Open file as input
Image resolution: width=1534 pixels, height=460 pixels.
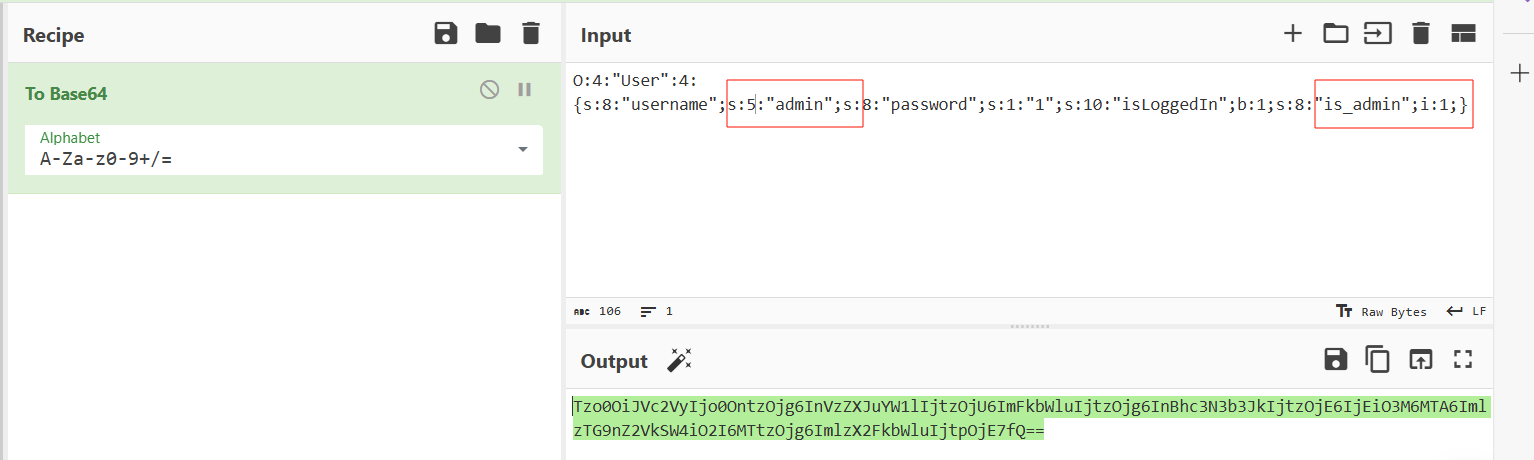click(x=1378, y=34)
